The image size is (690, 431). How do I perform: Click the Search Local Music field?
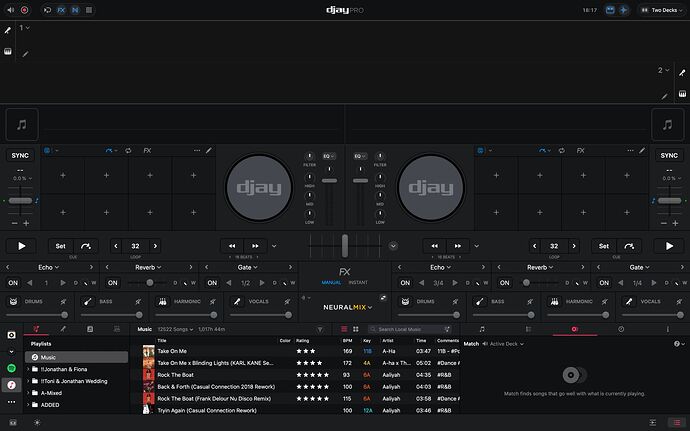(410, 329)
